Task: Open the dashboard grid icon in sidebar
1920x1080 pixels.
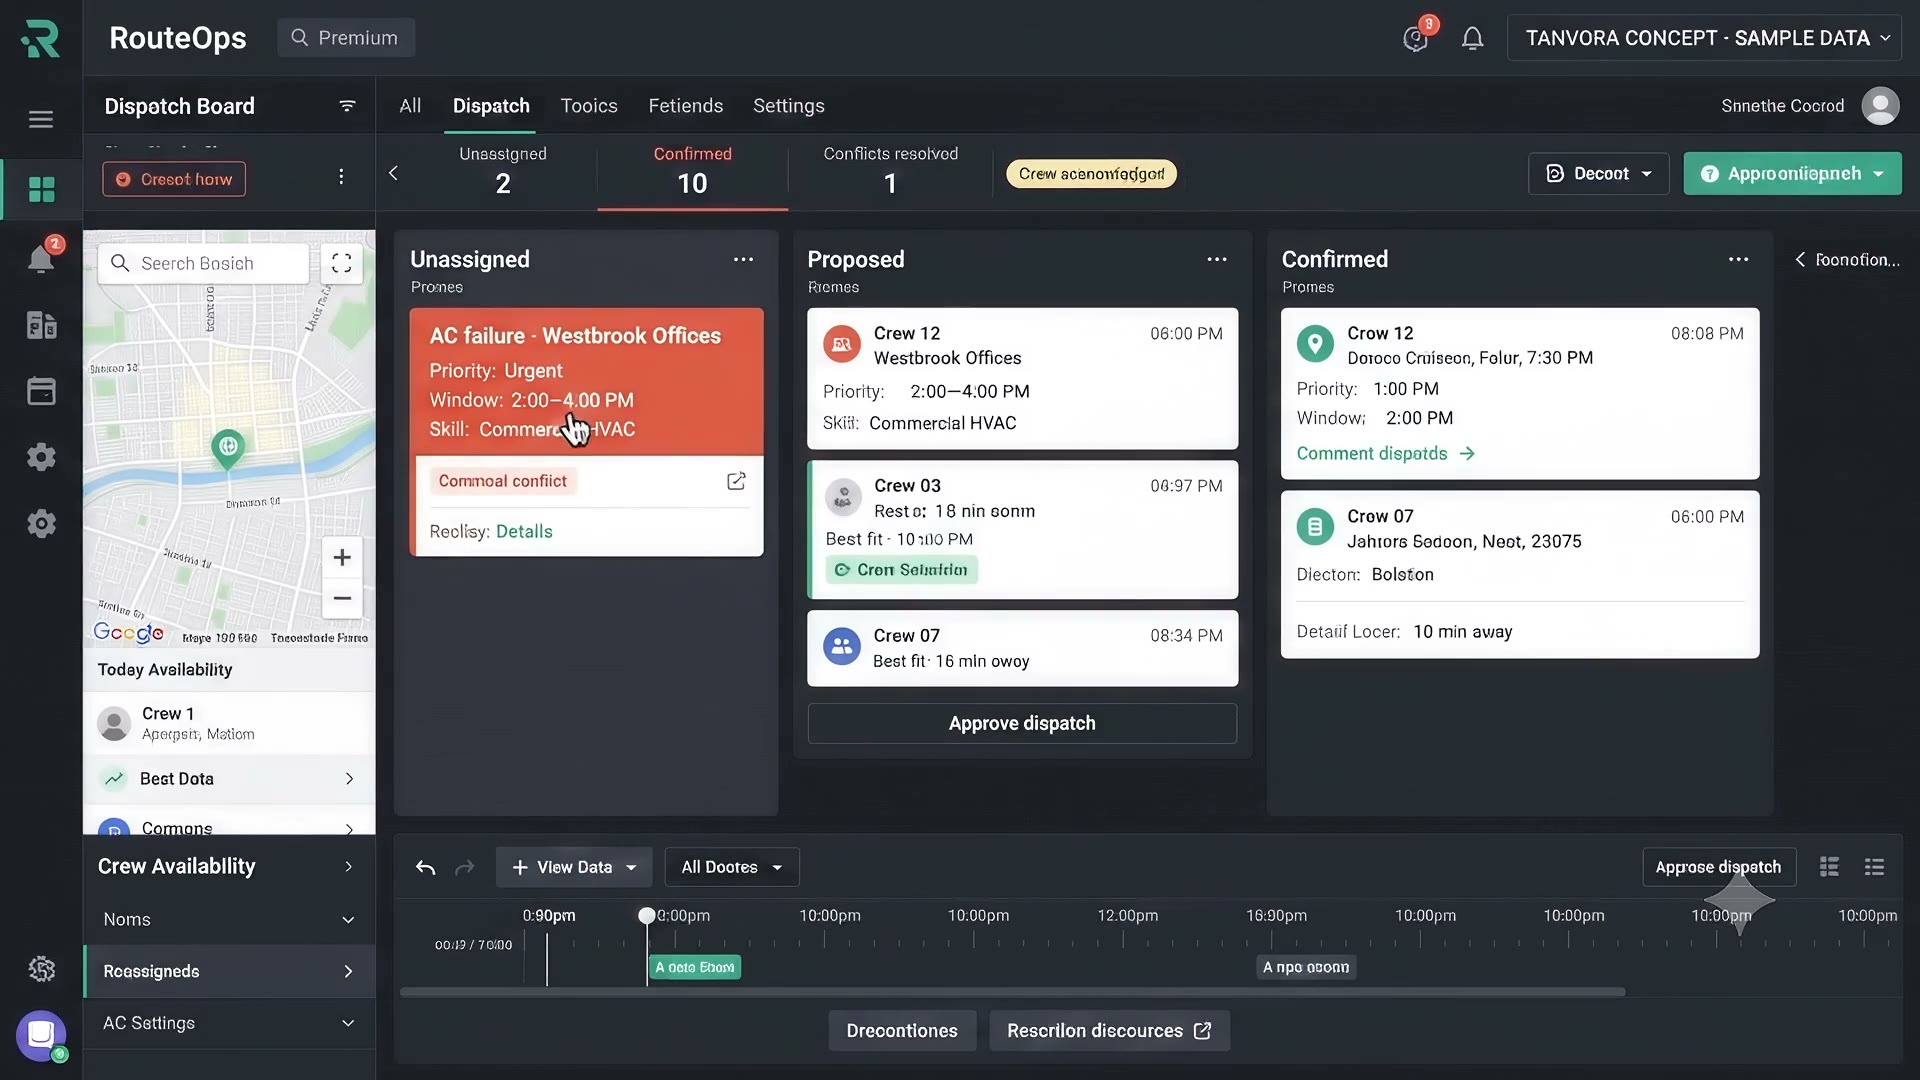Action: [41, 189]
